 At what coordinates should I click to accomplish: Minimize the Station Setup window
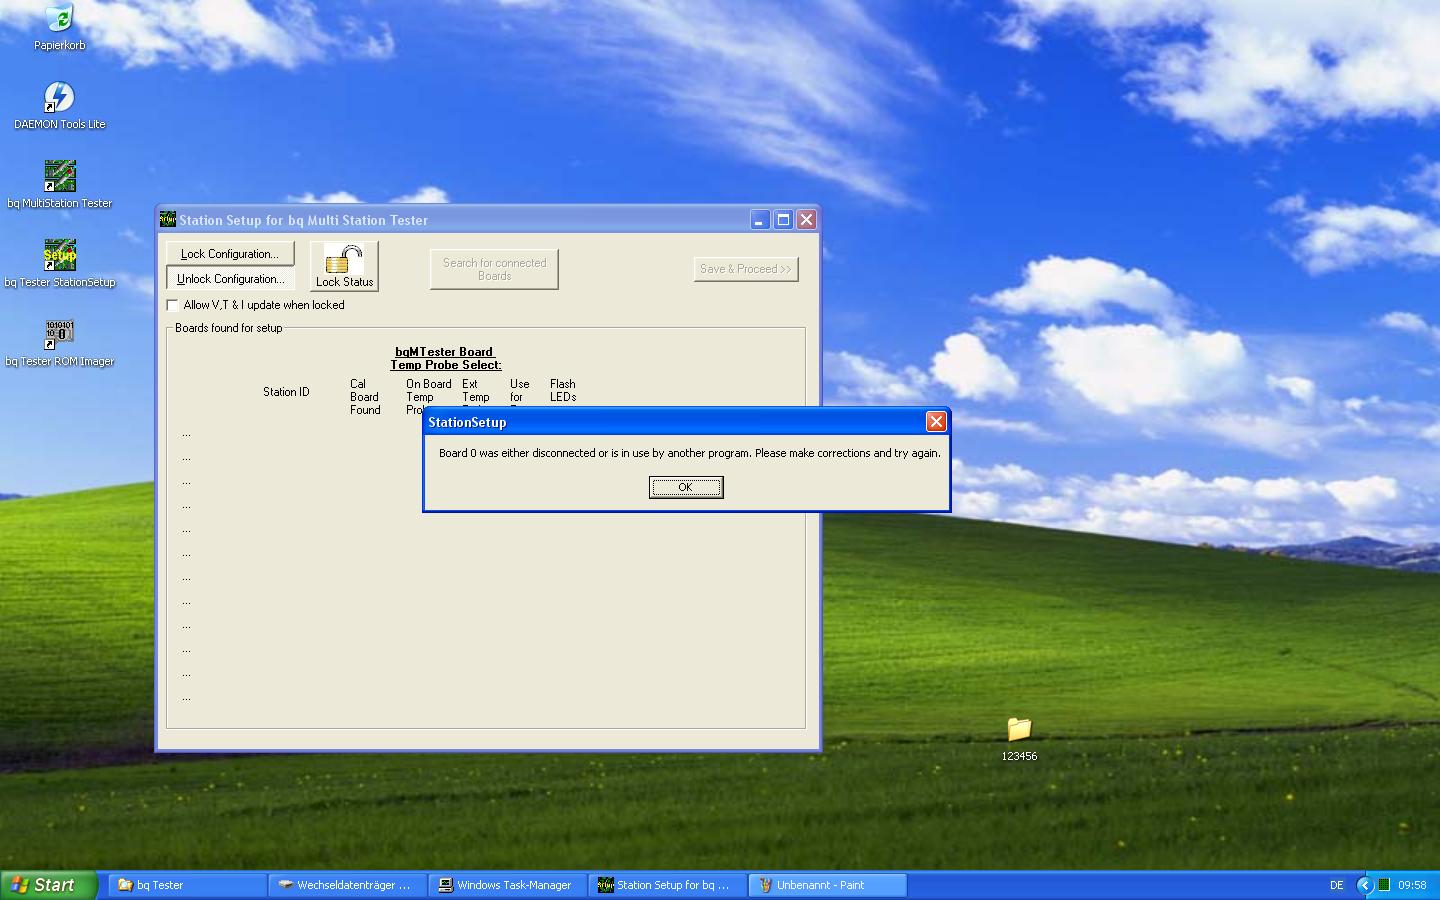pyautogui.click(x=760, y=220)
